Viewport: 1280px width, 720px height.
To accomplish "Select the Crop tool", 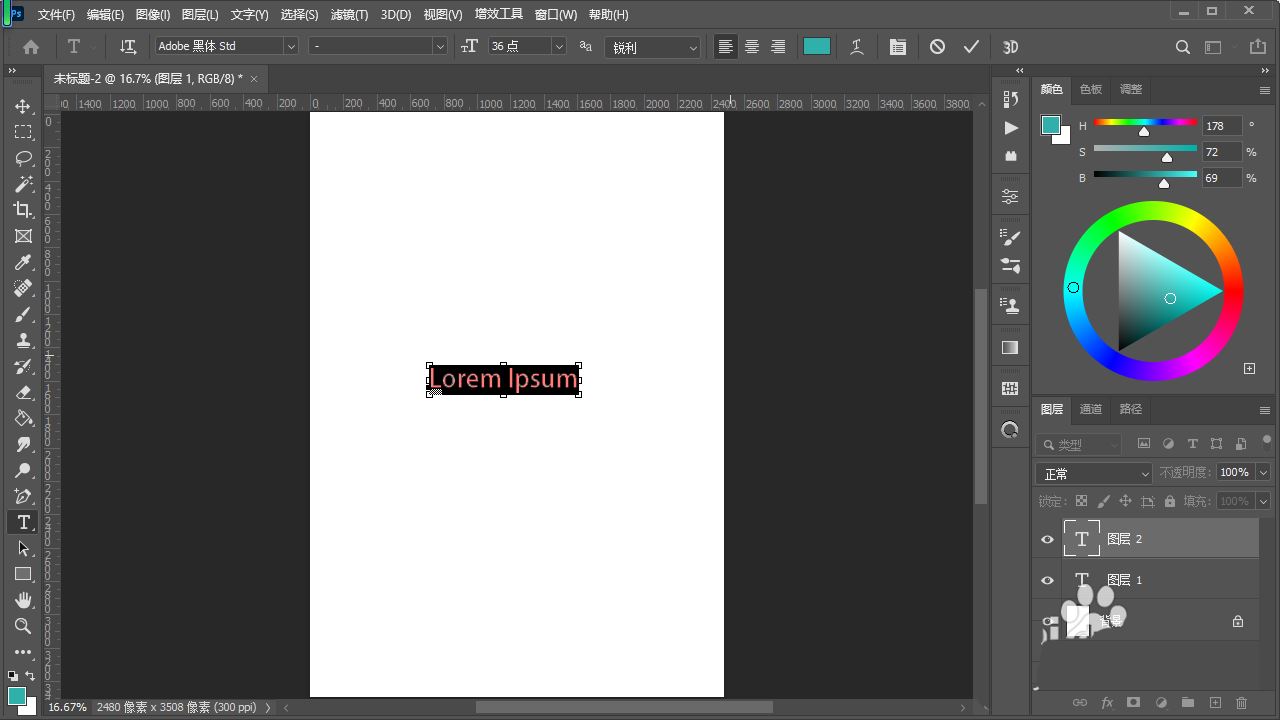I will point(23,210).
